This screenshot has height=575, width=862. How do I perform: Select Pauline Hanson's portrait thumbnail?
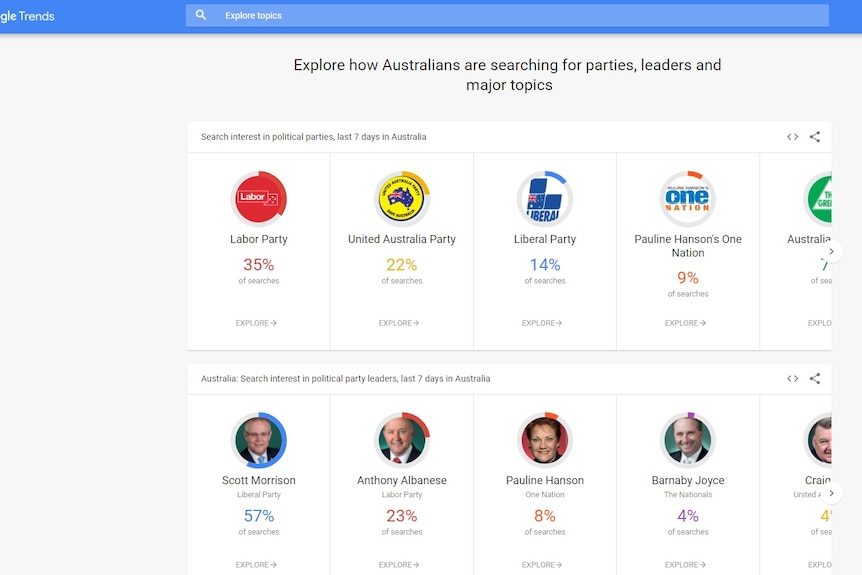coord(545,440)
